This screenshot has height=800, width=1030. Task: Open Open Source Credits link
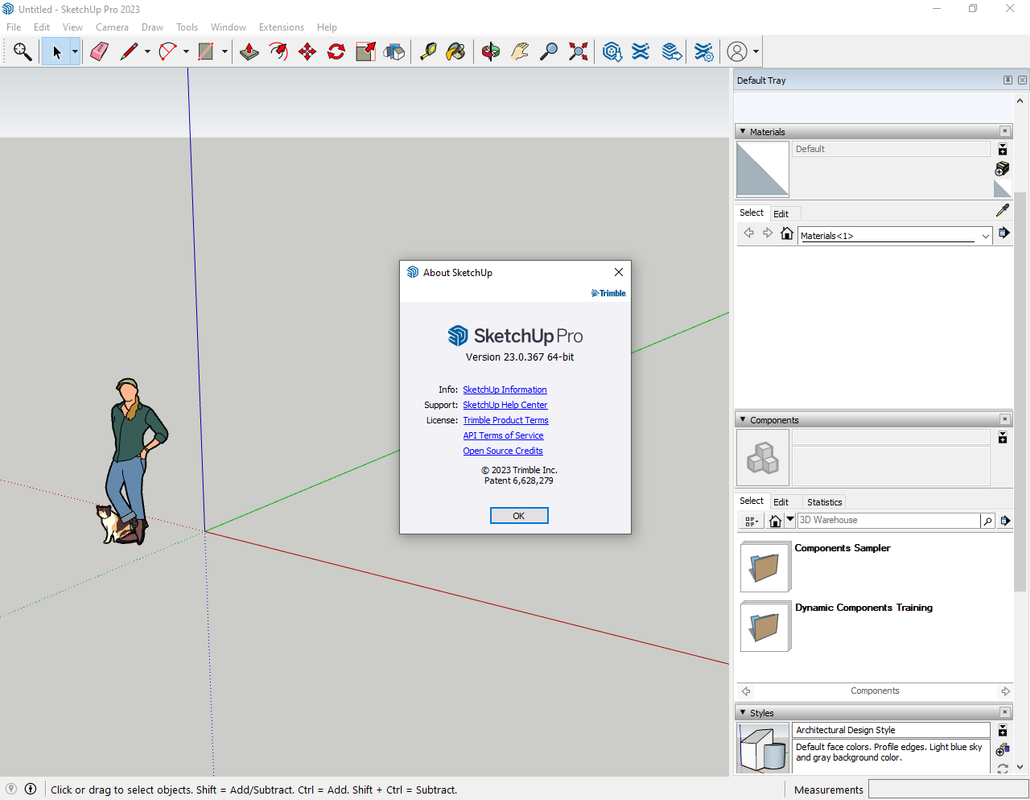503,451
